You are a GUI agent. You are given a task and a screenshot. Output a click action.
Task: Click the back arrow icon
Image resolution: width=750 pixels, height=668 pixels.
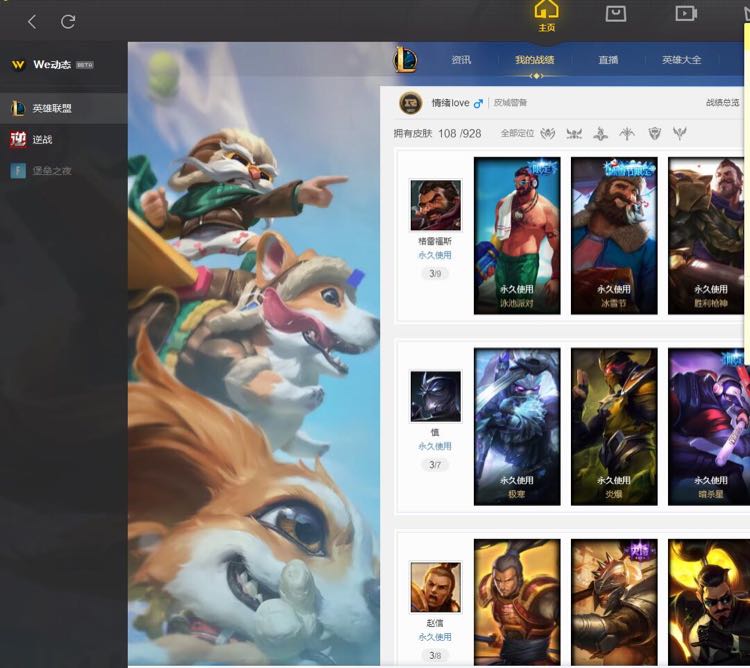coord(32,21)
